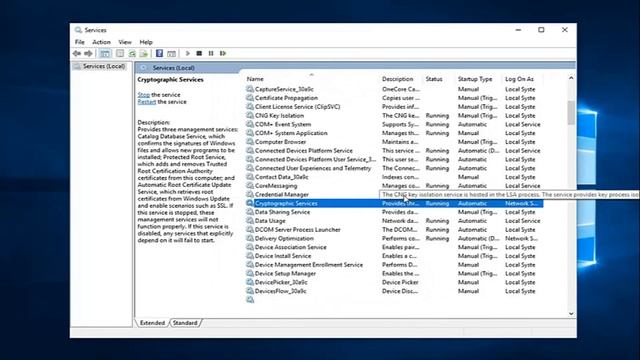Select the gear icon of Data Usage
The image size is (640, 360).
tap(250, 220)
